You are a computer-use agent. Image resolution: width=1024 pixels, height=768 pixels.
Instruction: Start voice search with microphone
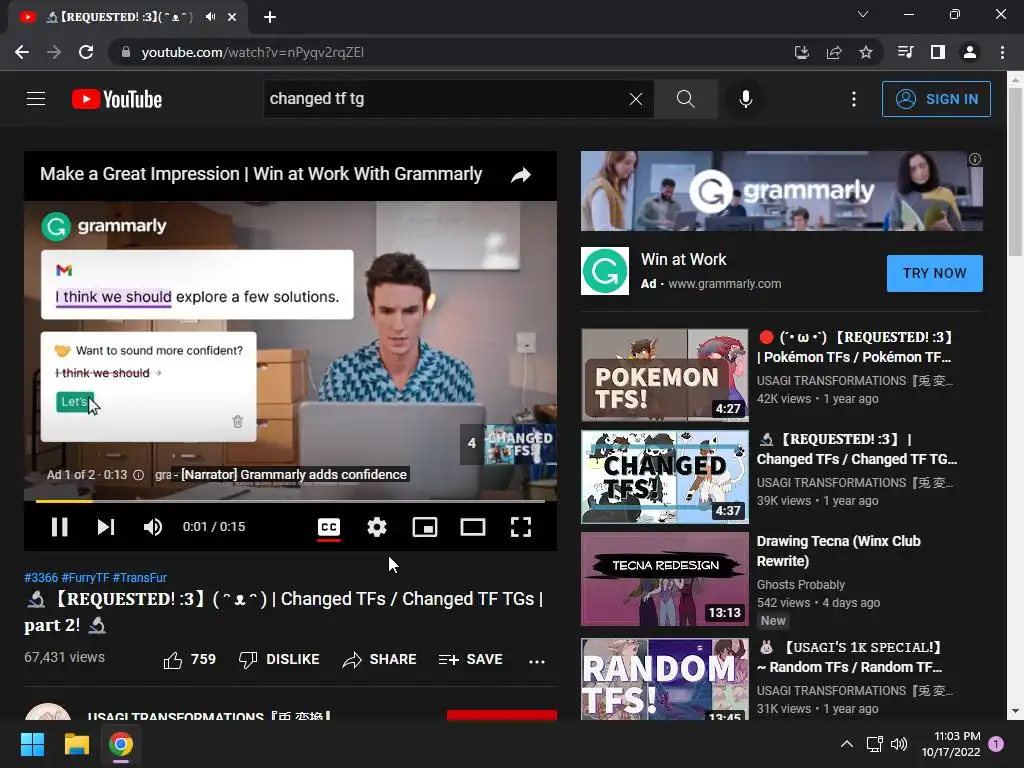(x=745, y=99)
